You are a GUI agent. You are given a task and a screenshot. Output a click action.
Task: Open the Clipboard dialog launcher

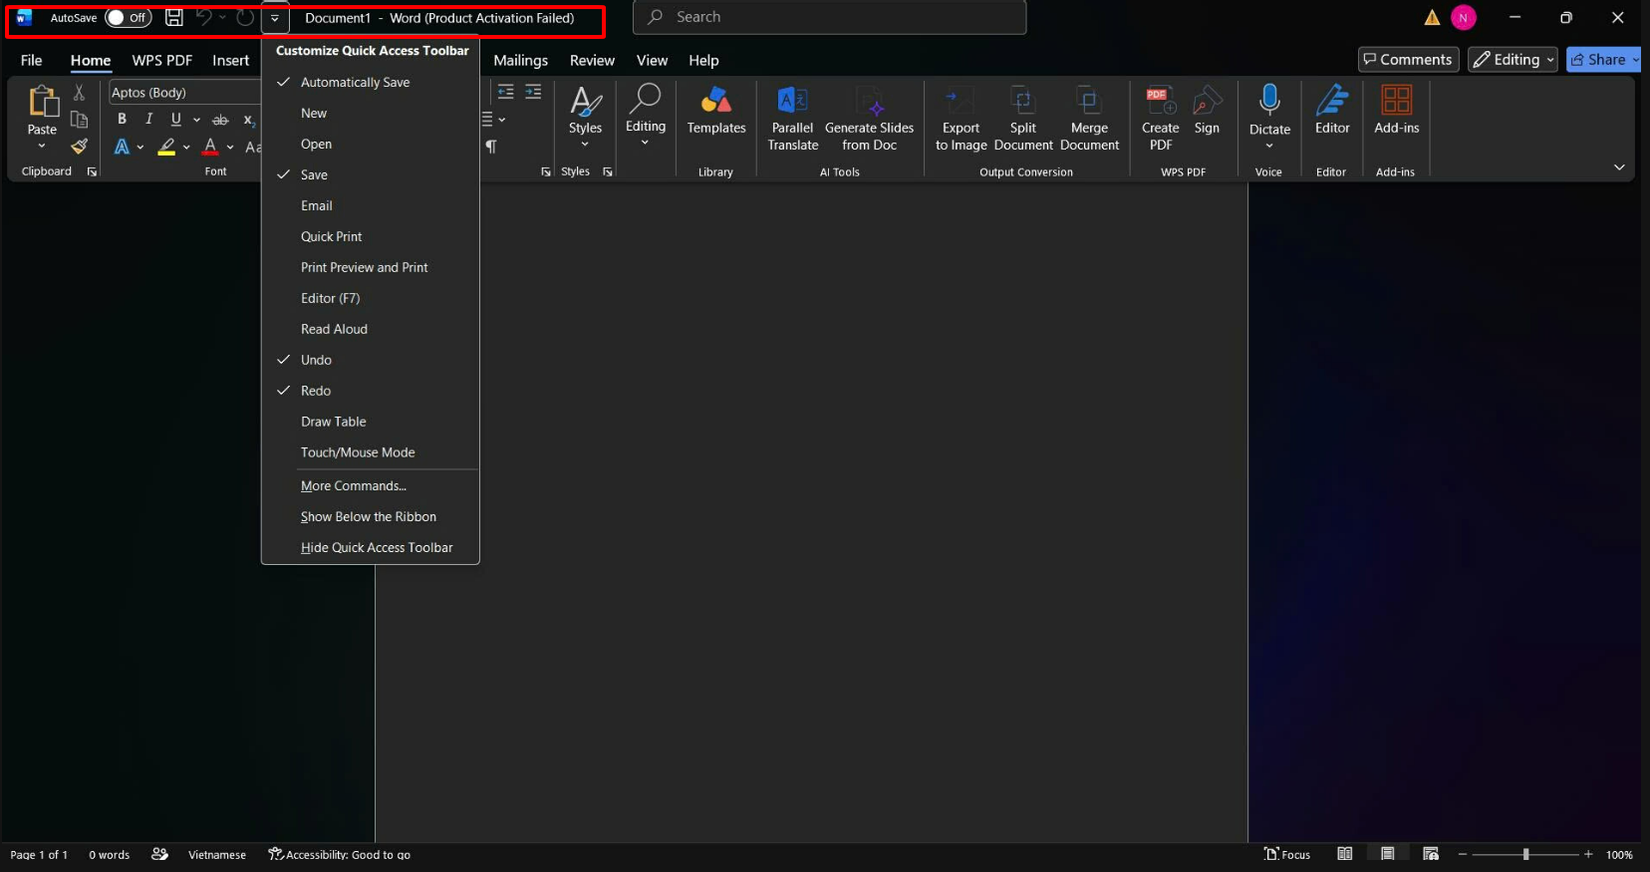point(92,172)
